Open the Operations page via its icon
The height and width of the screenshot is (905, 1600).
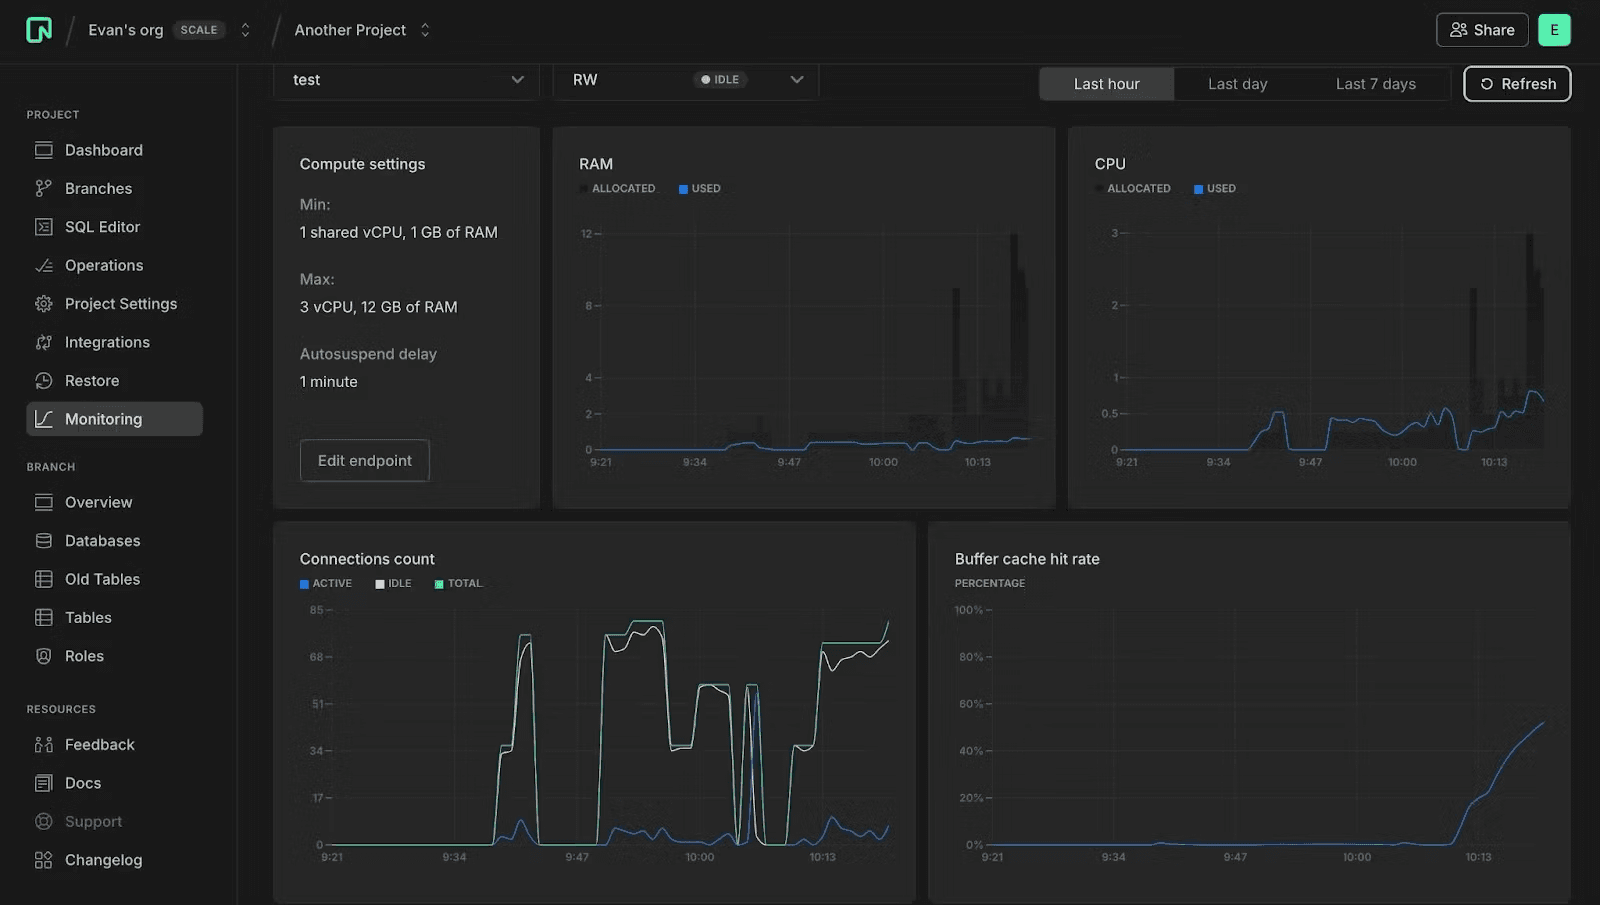coord(44,265)
